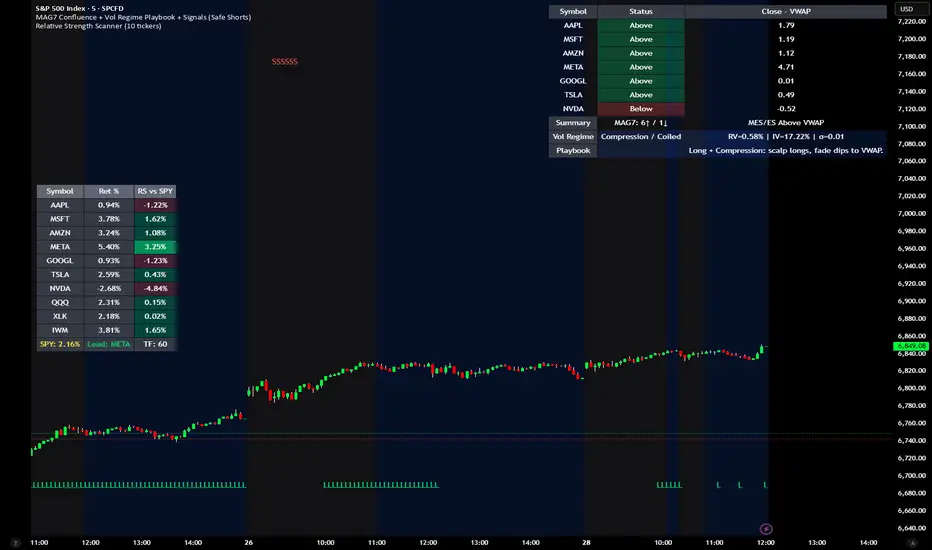Click the 'Ret %' column header
The width and height of the screenshot is (932, 550).
[109, 191]
